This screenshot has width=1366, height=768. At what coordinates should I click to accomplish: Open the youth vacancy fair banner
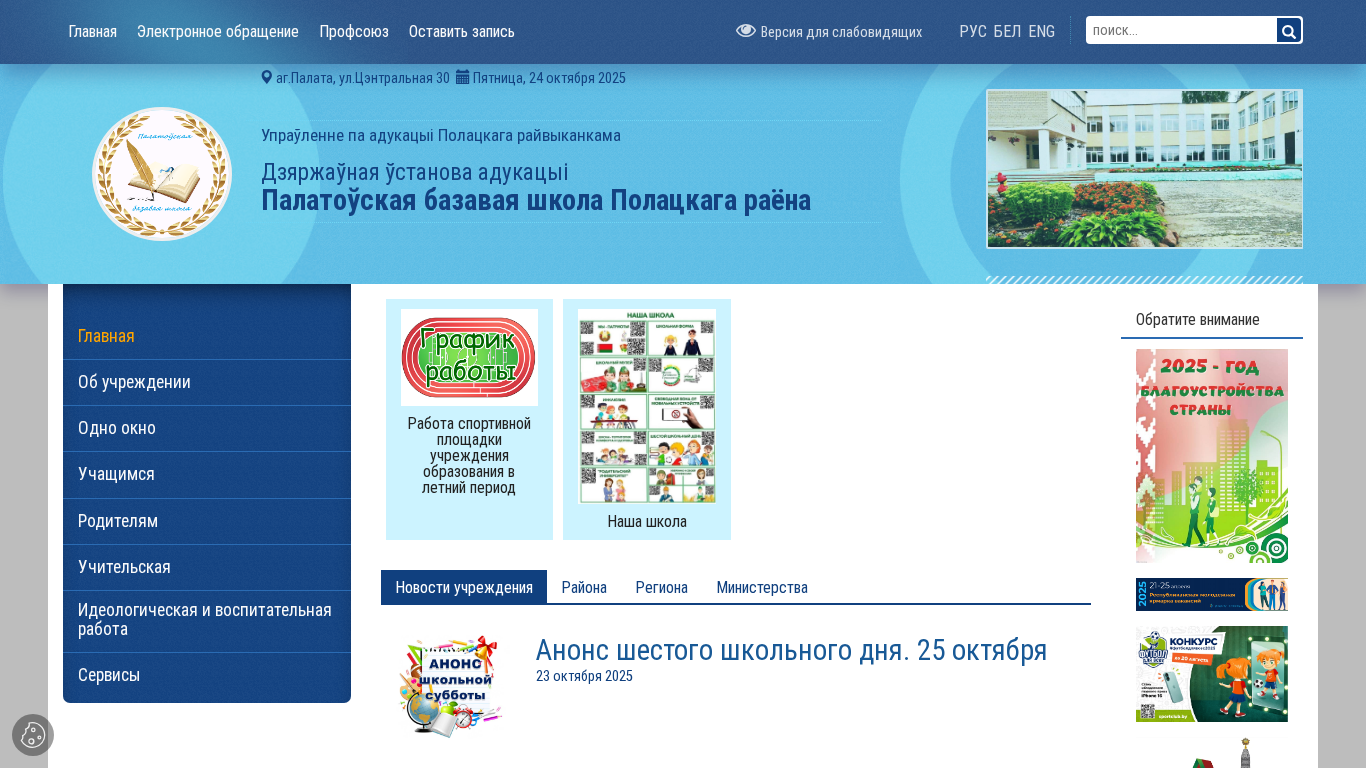pos(1212,594)
